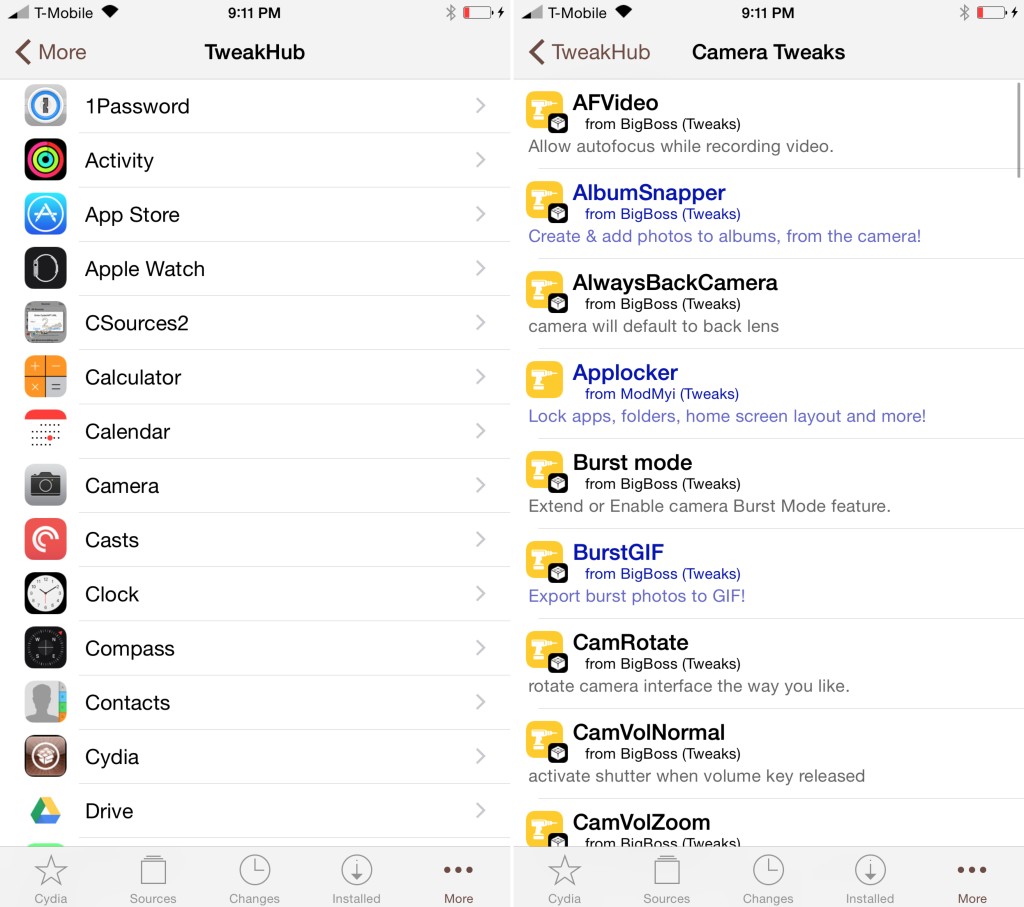This screenshot has width=1024, height=907.
Task: Switch to Sources tab in right screen
Action: [666, 879]
